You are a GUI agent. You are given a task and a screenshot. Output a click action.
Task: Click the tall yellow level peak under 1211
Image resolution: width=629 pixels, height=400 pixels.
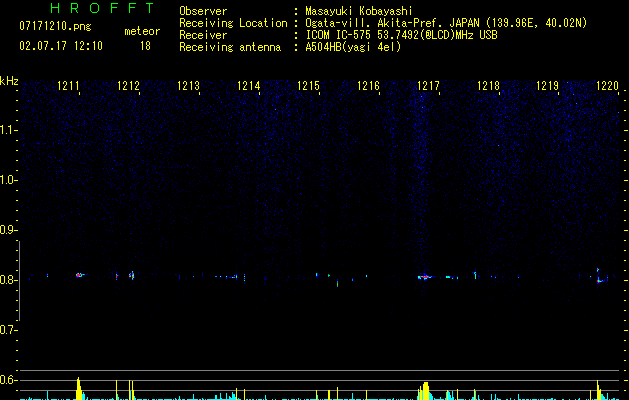tap(79, 388)
